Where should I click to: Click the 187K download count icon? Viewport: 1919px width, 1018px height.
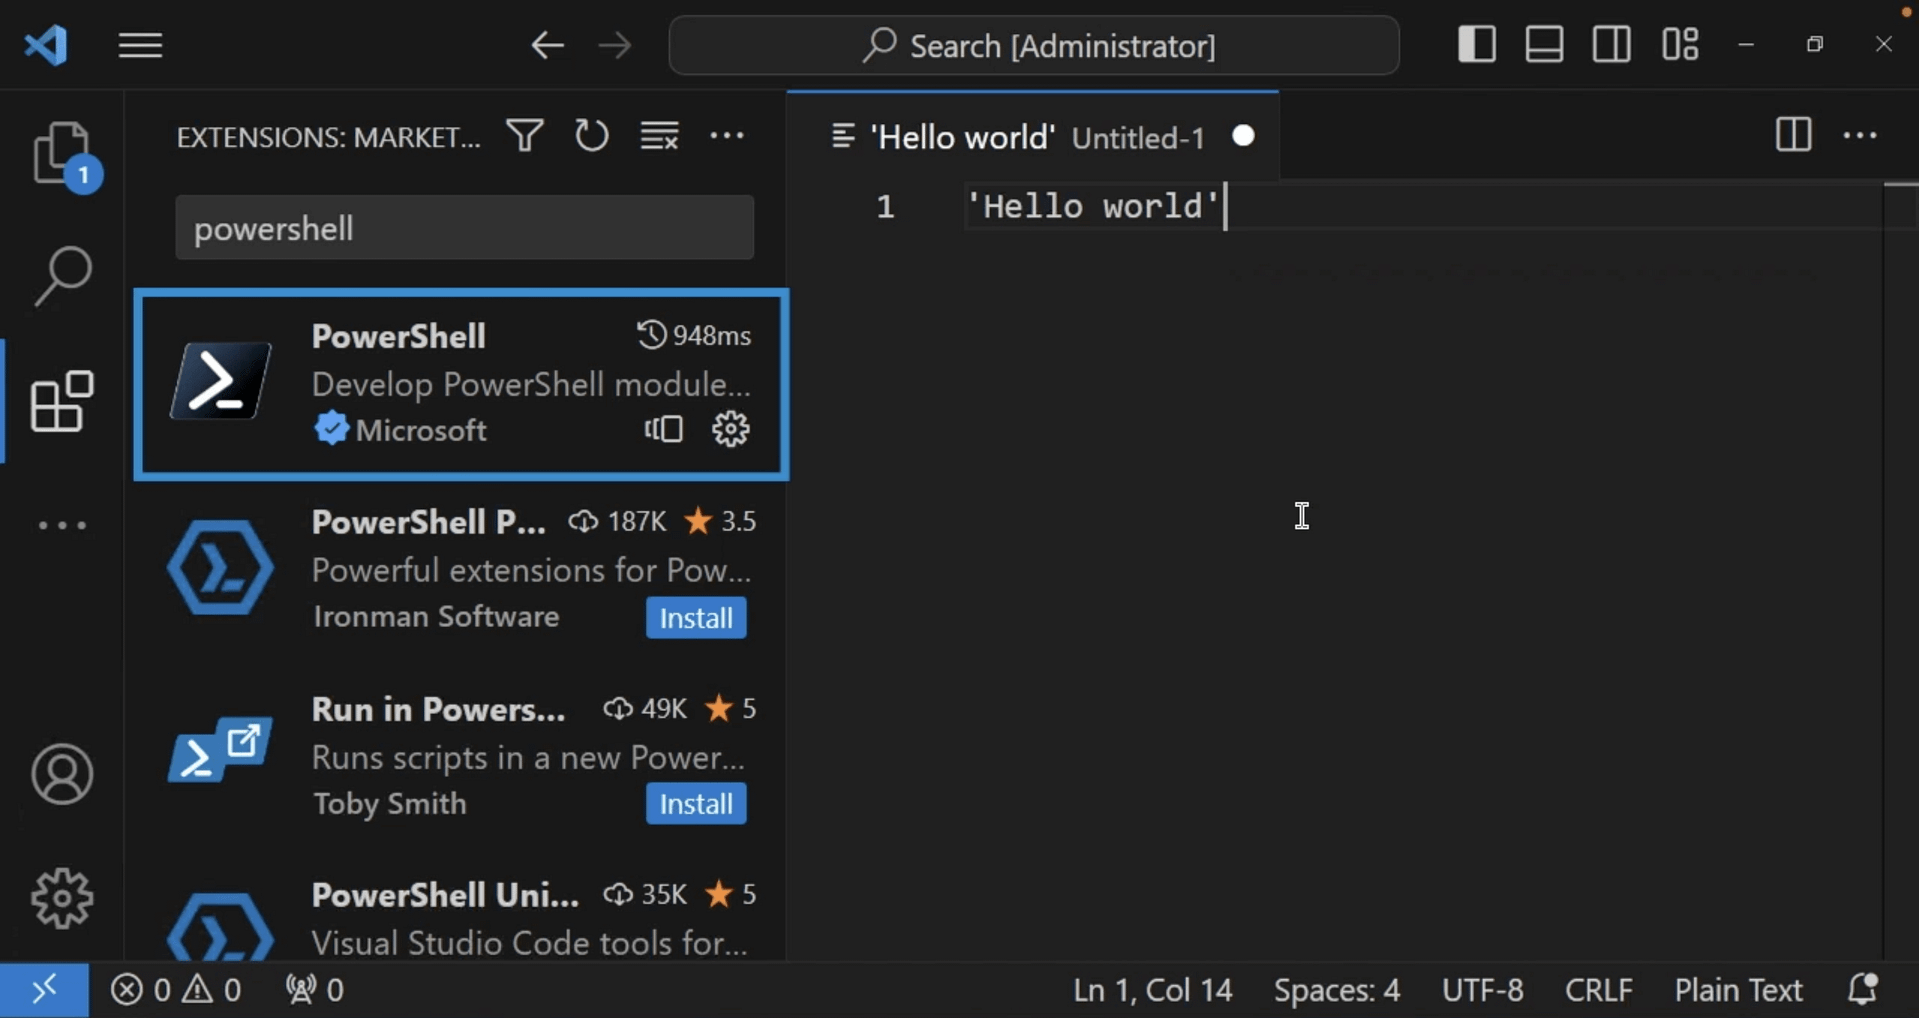click(x=583, y=521)
